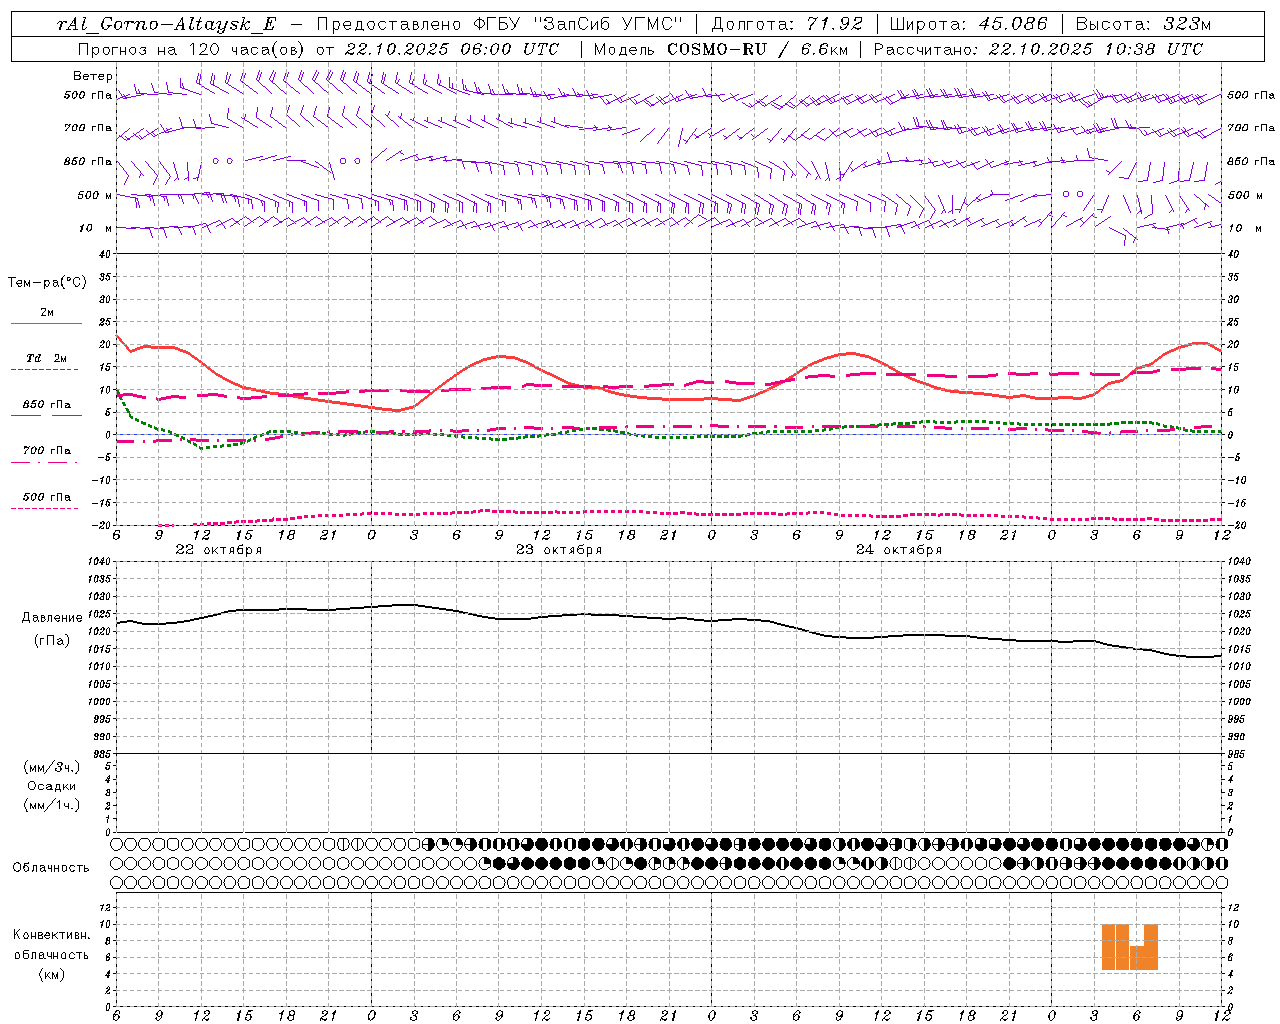Image resolution: width=1280 pixels, height=1024 pixels.
Task: Click the Высота: 323м value
Action: tap(1143, 24)
